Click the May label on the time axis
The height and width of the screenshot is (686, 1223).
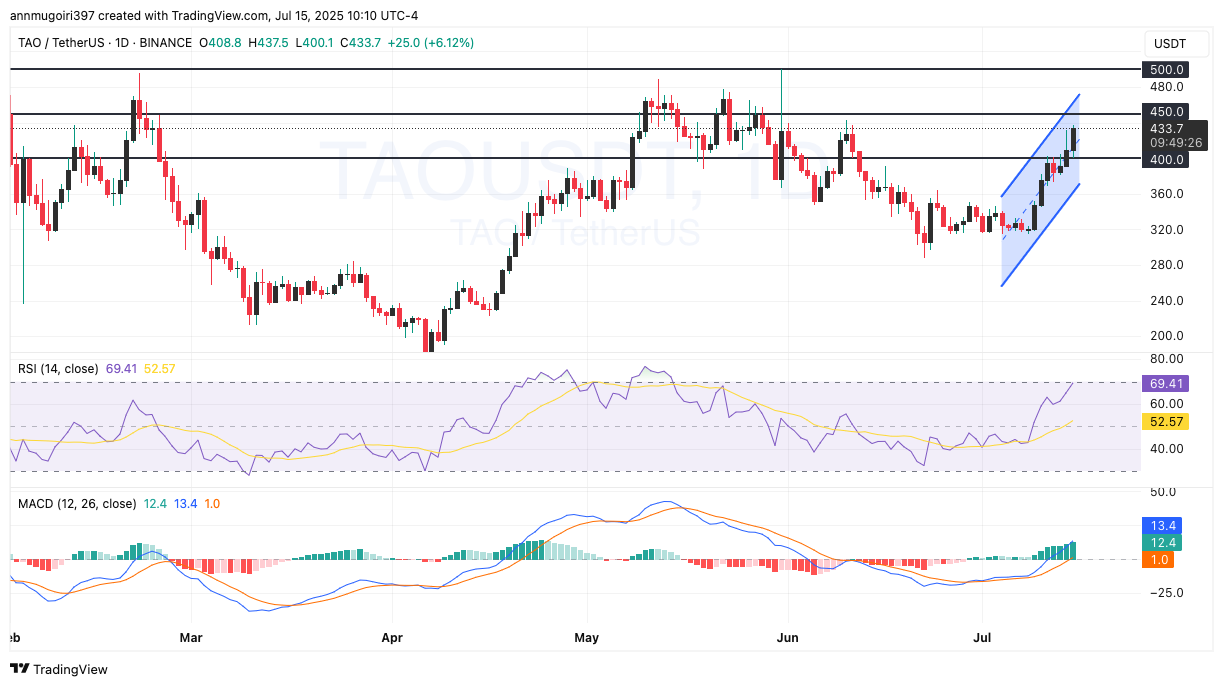[x=587, y=636]
